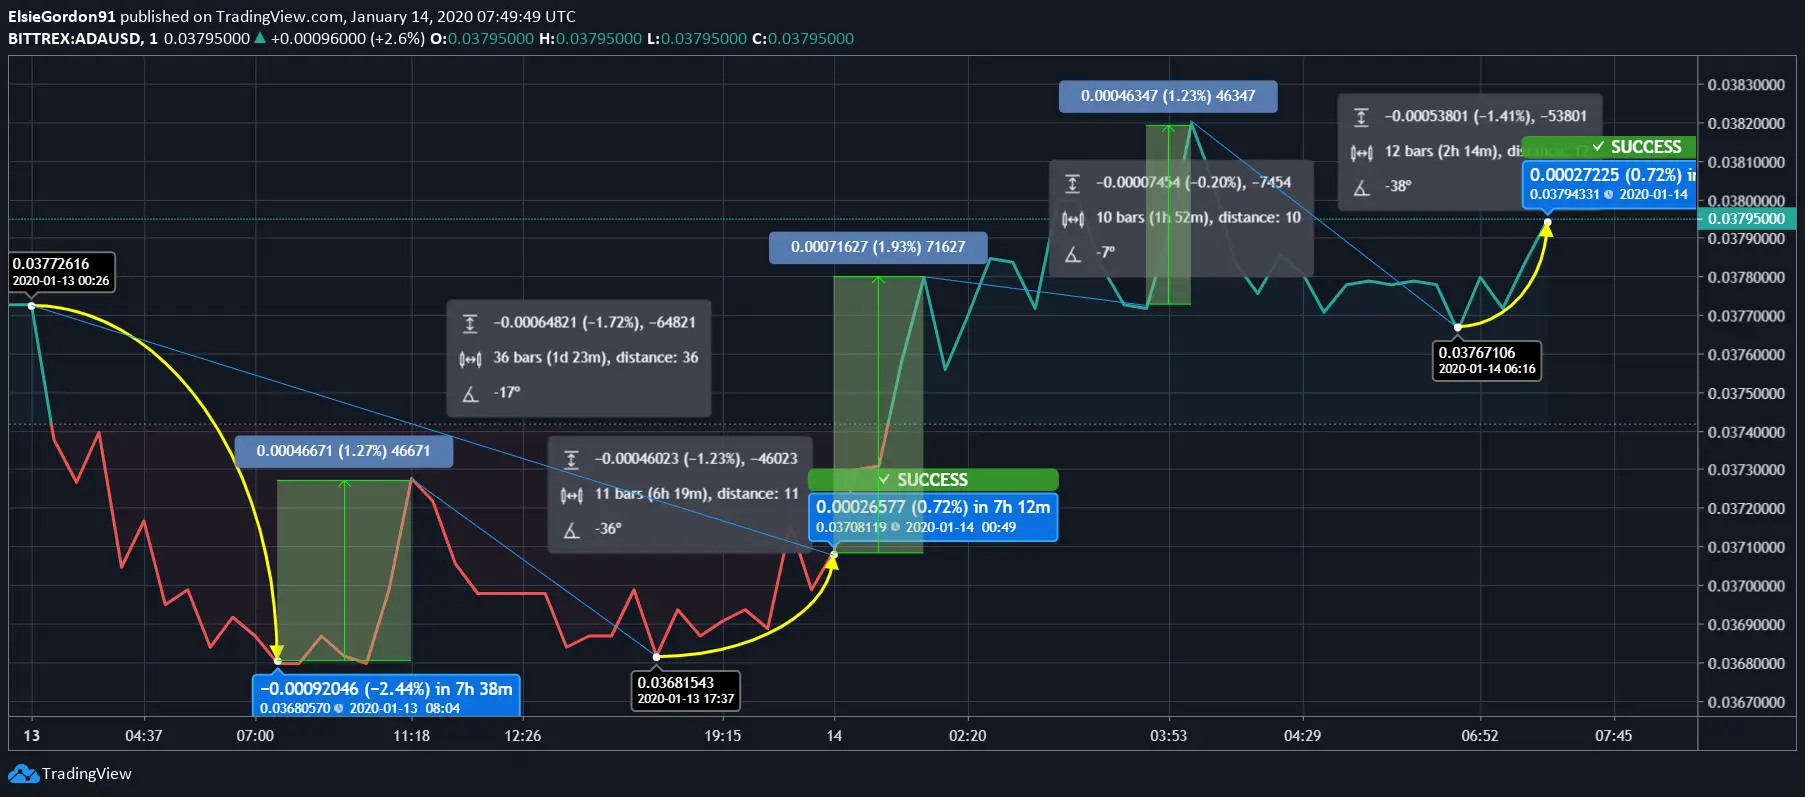Click the bars icon next to 10 bars (1h 52m)

(1072, 218)
